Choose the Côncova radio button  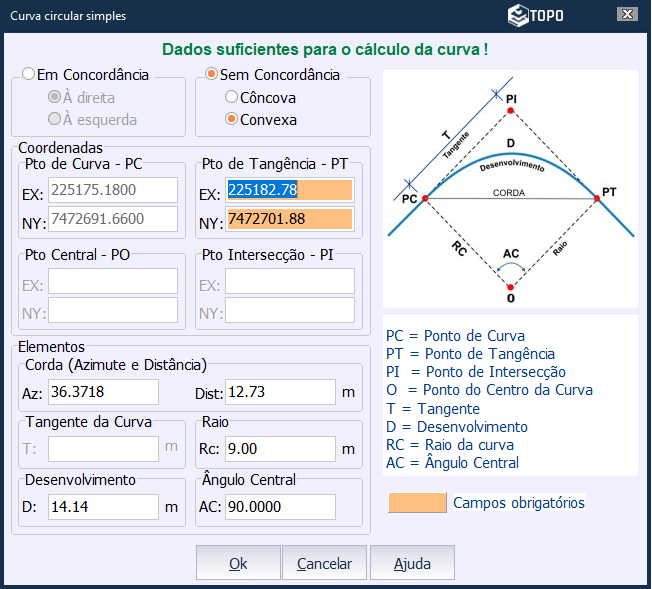232,98
